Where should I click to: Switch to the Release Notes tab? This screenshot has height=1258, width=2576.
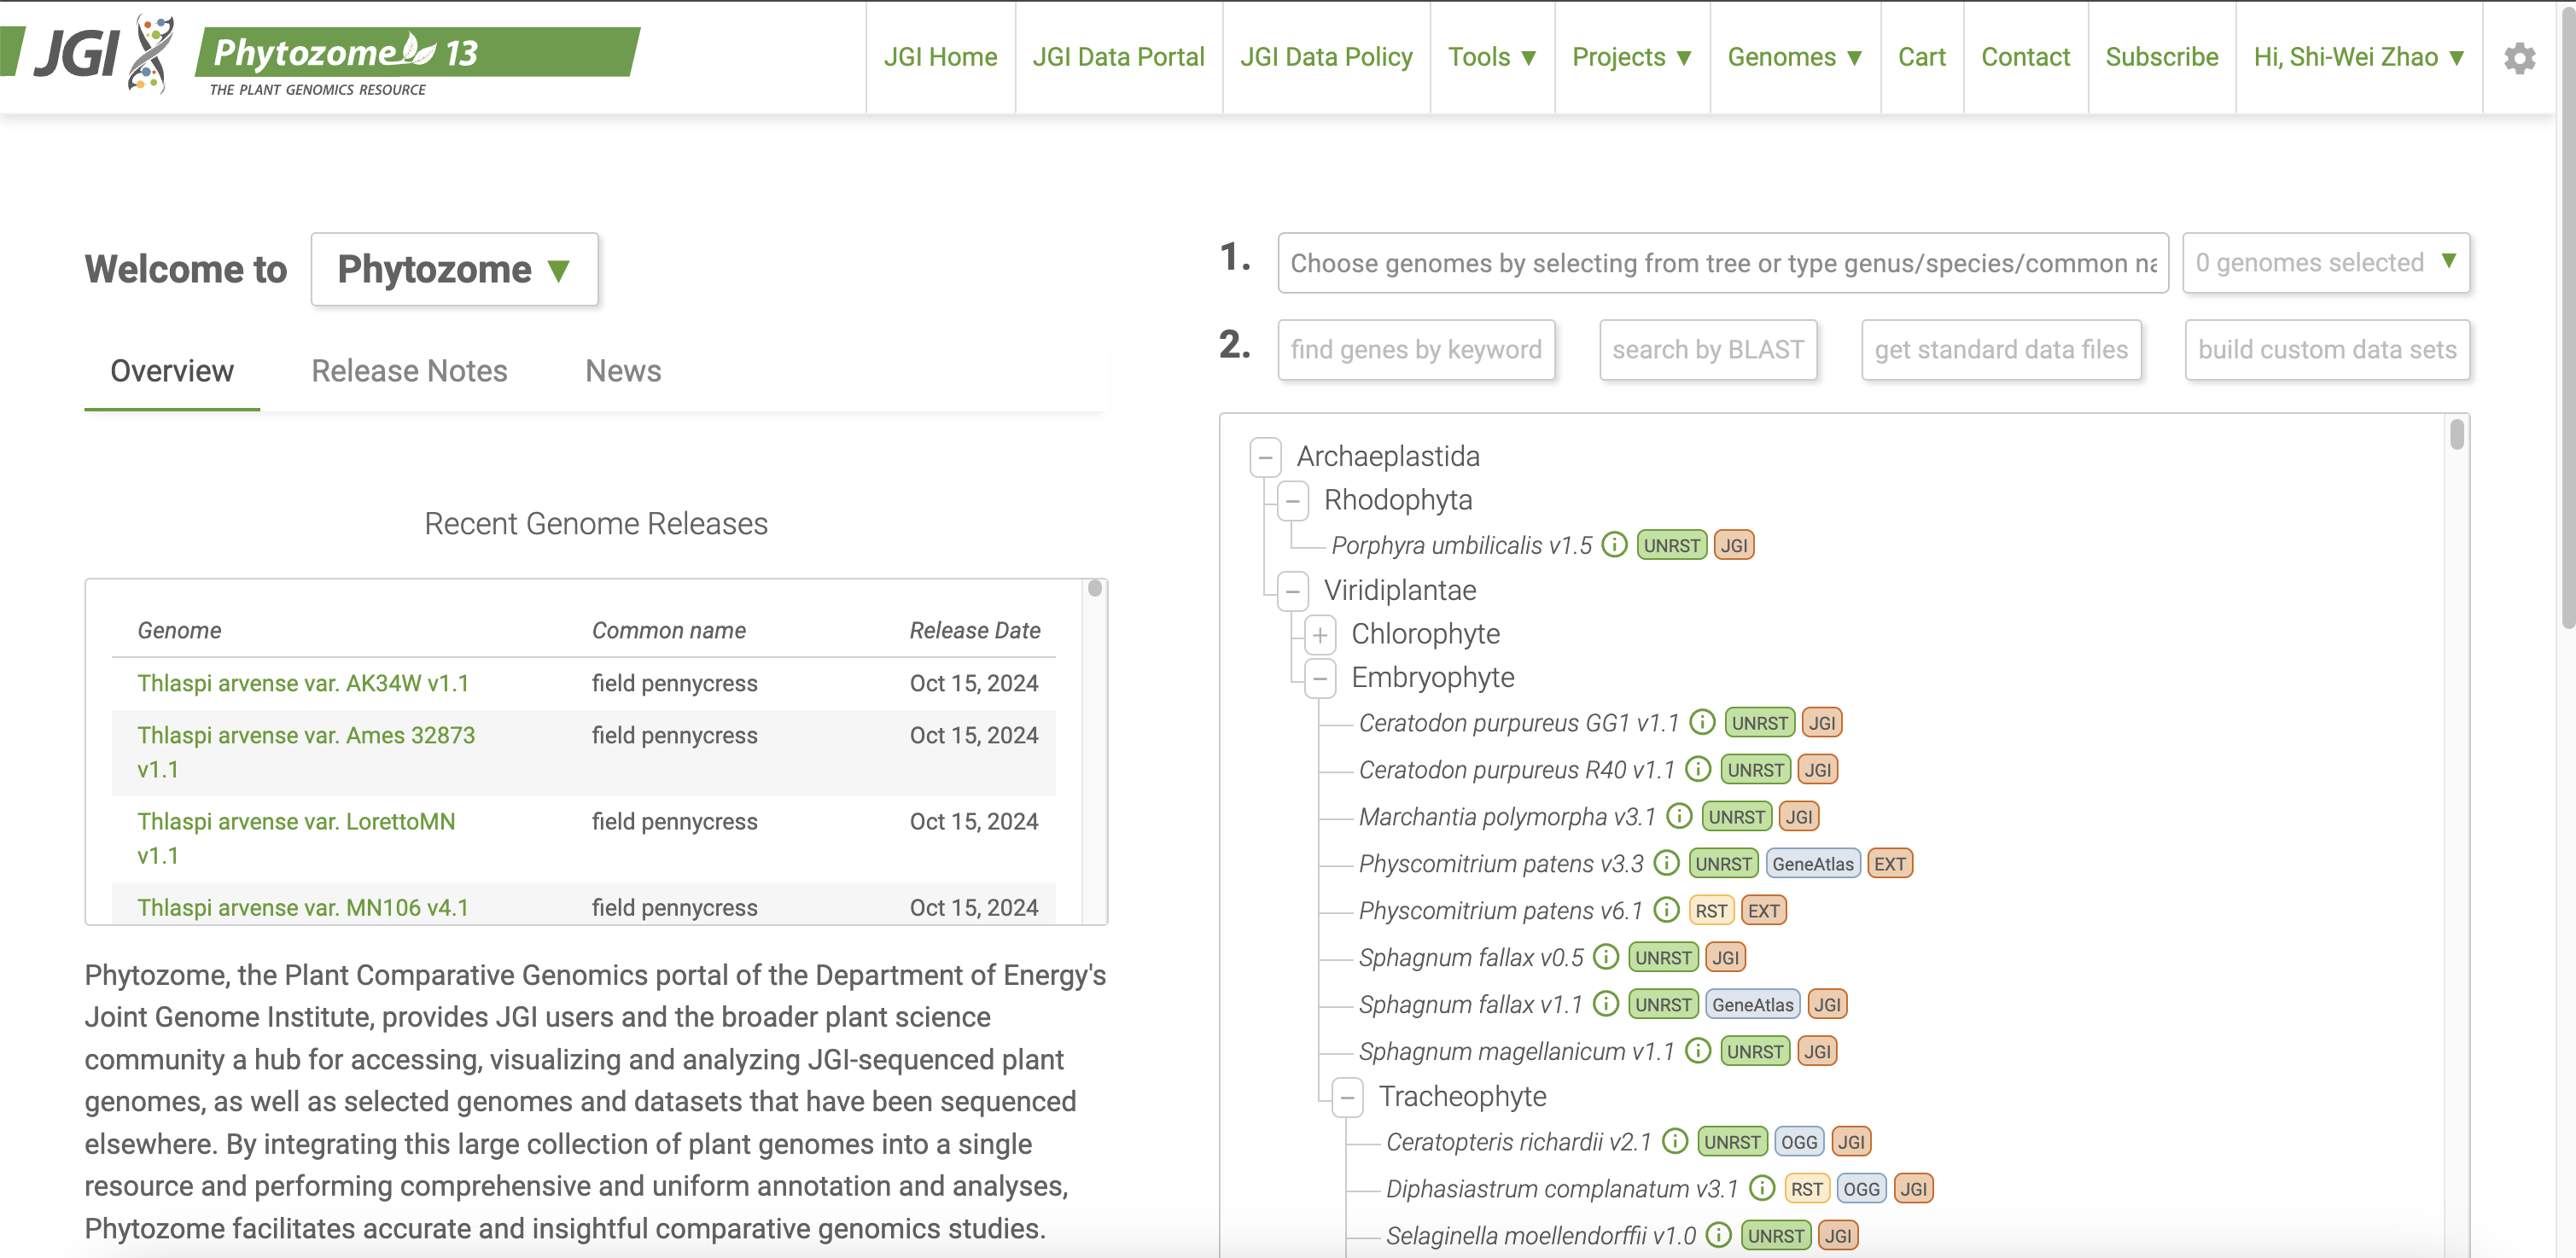pos(409,371)
